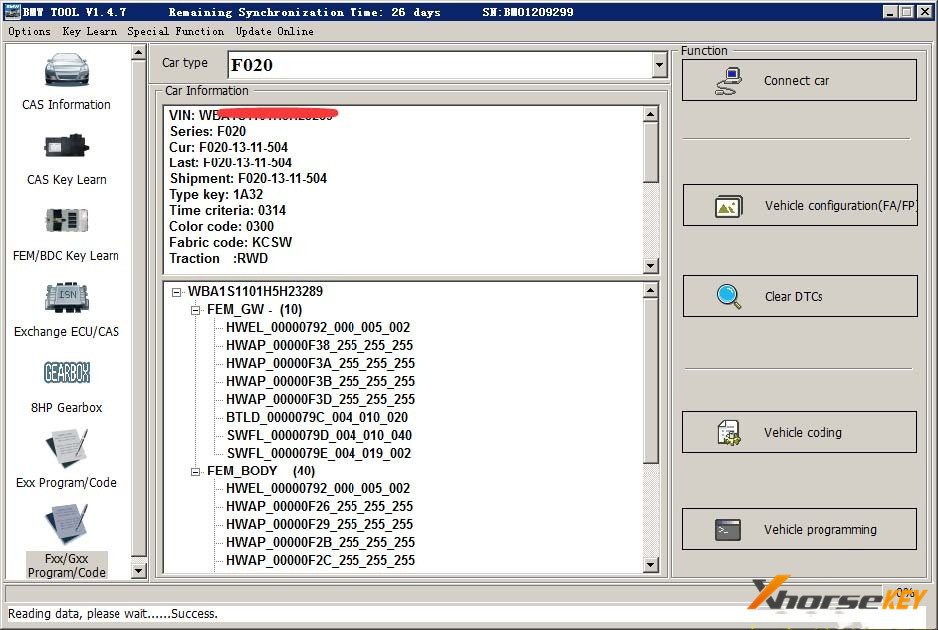Screen dimensions: 938x630
Task: Open Fxx/Gxx Program/Code notepad icon
Action: tap(66, 524)
